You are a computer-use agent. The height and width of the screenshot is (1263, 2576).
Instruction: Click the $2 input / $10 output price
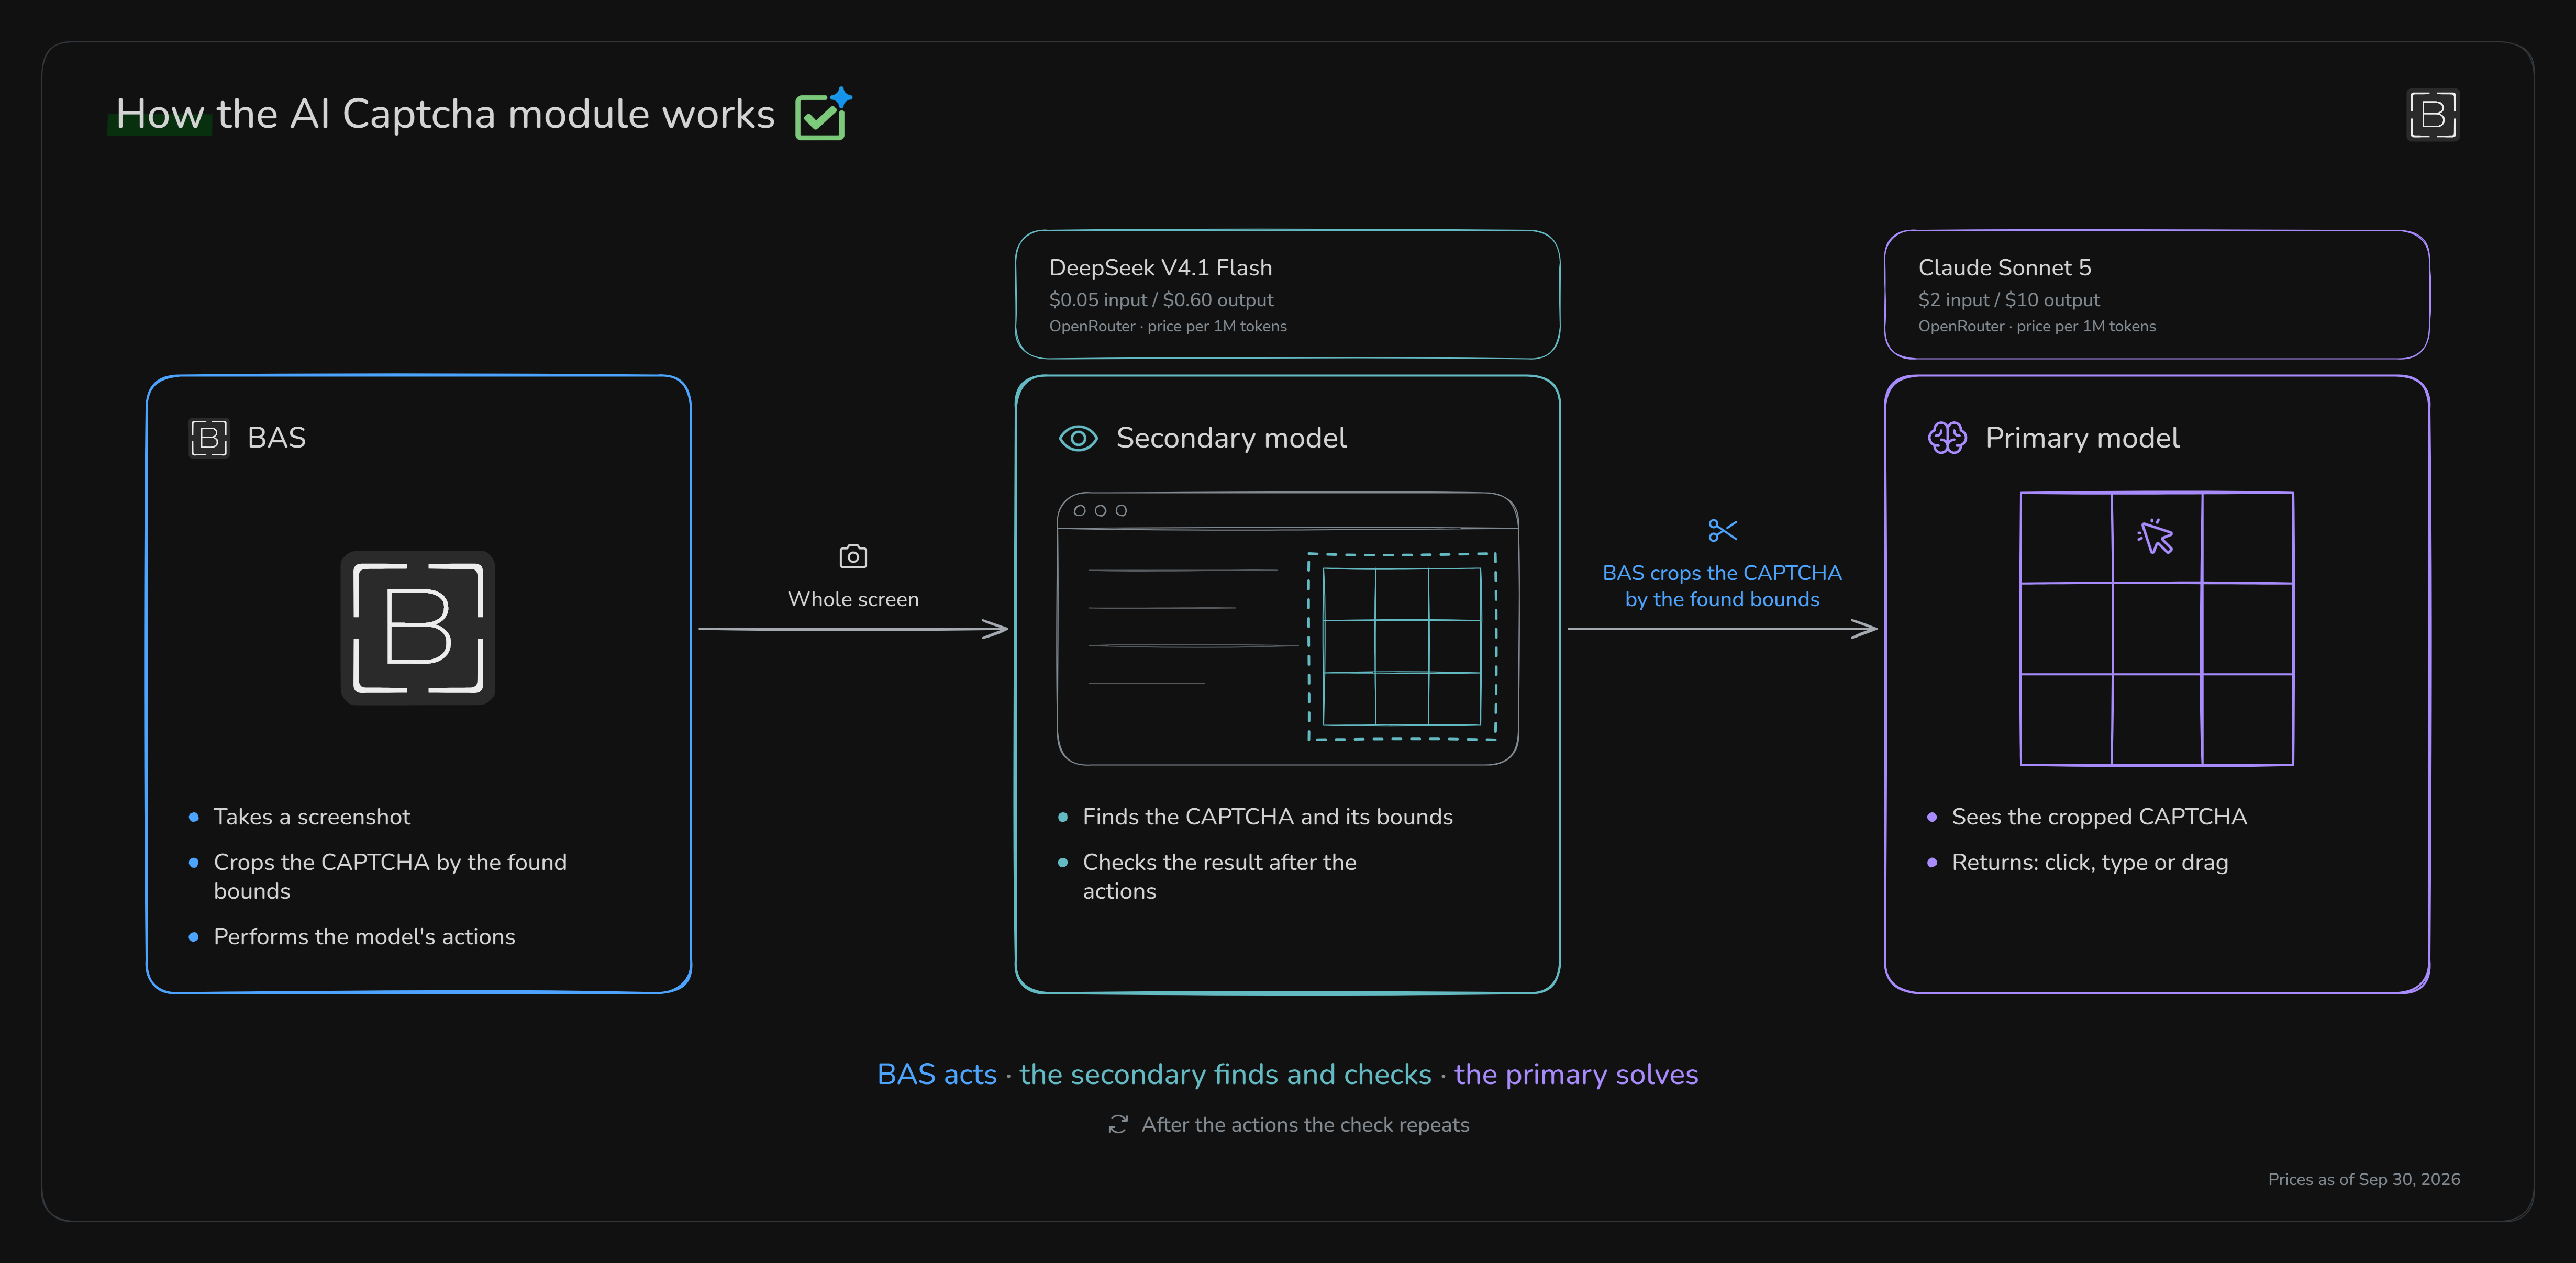pyautogui.click(x=2008, y=300)
